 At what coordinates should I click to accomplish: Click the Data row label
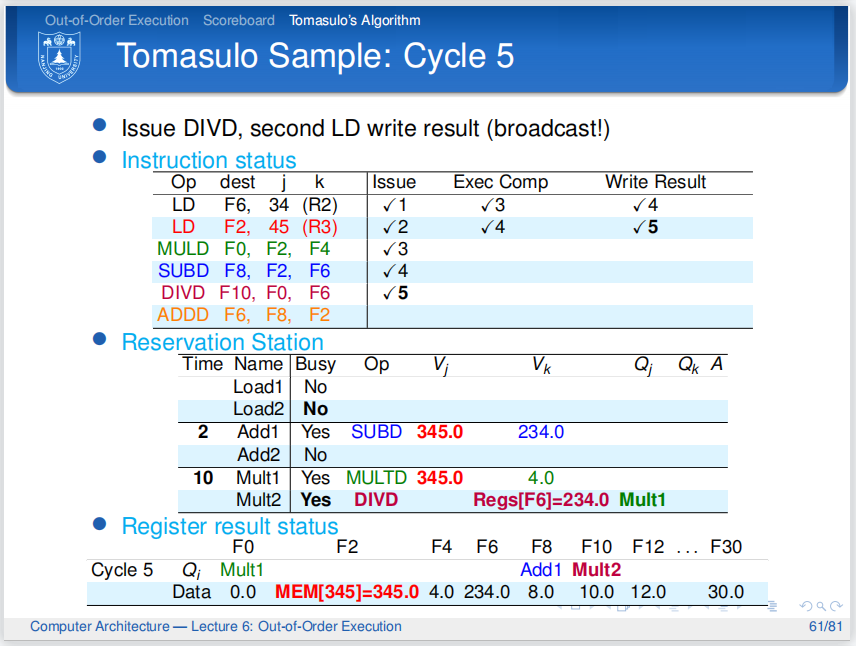[192, 592]
